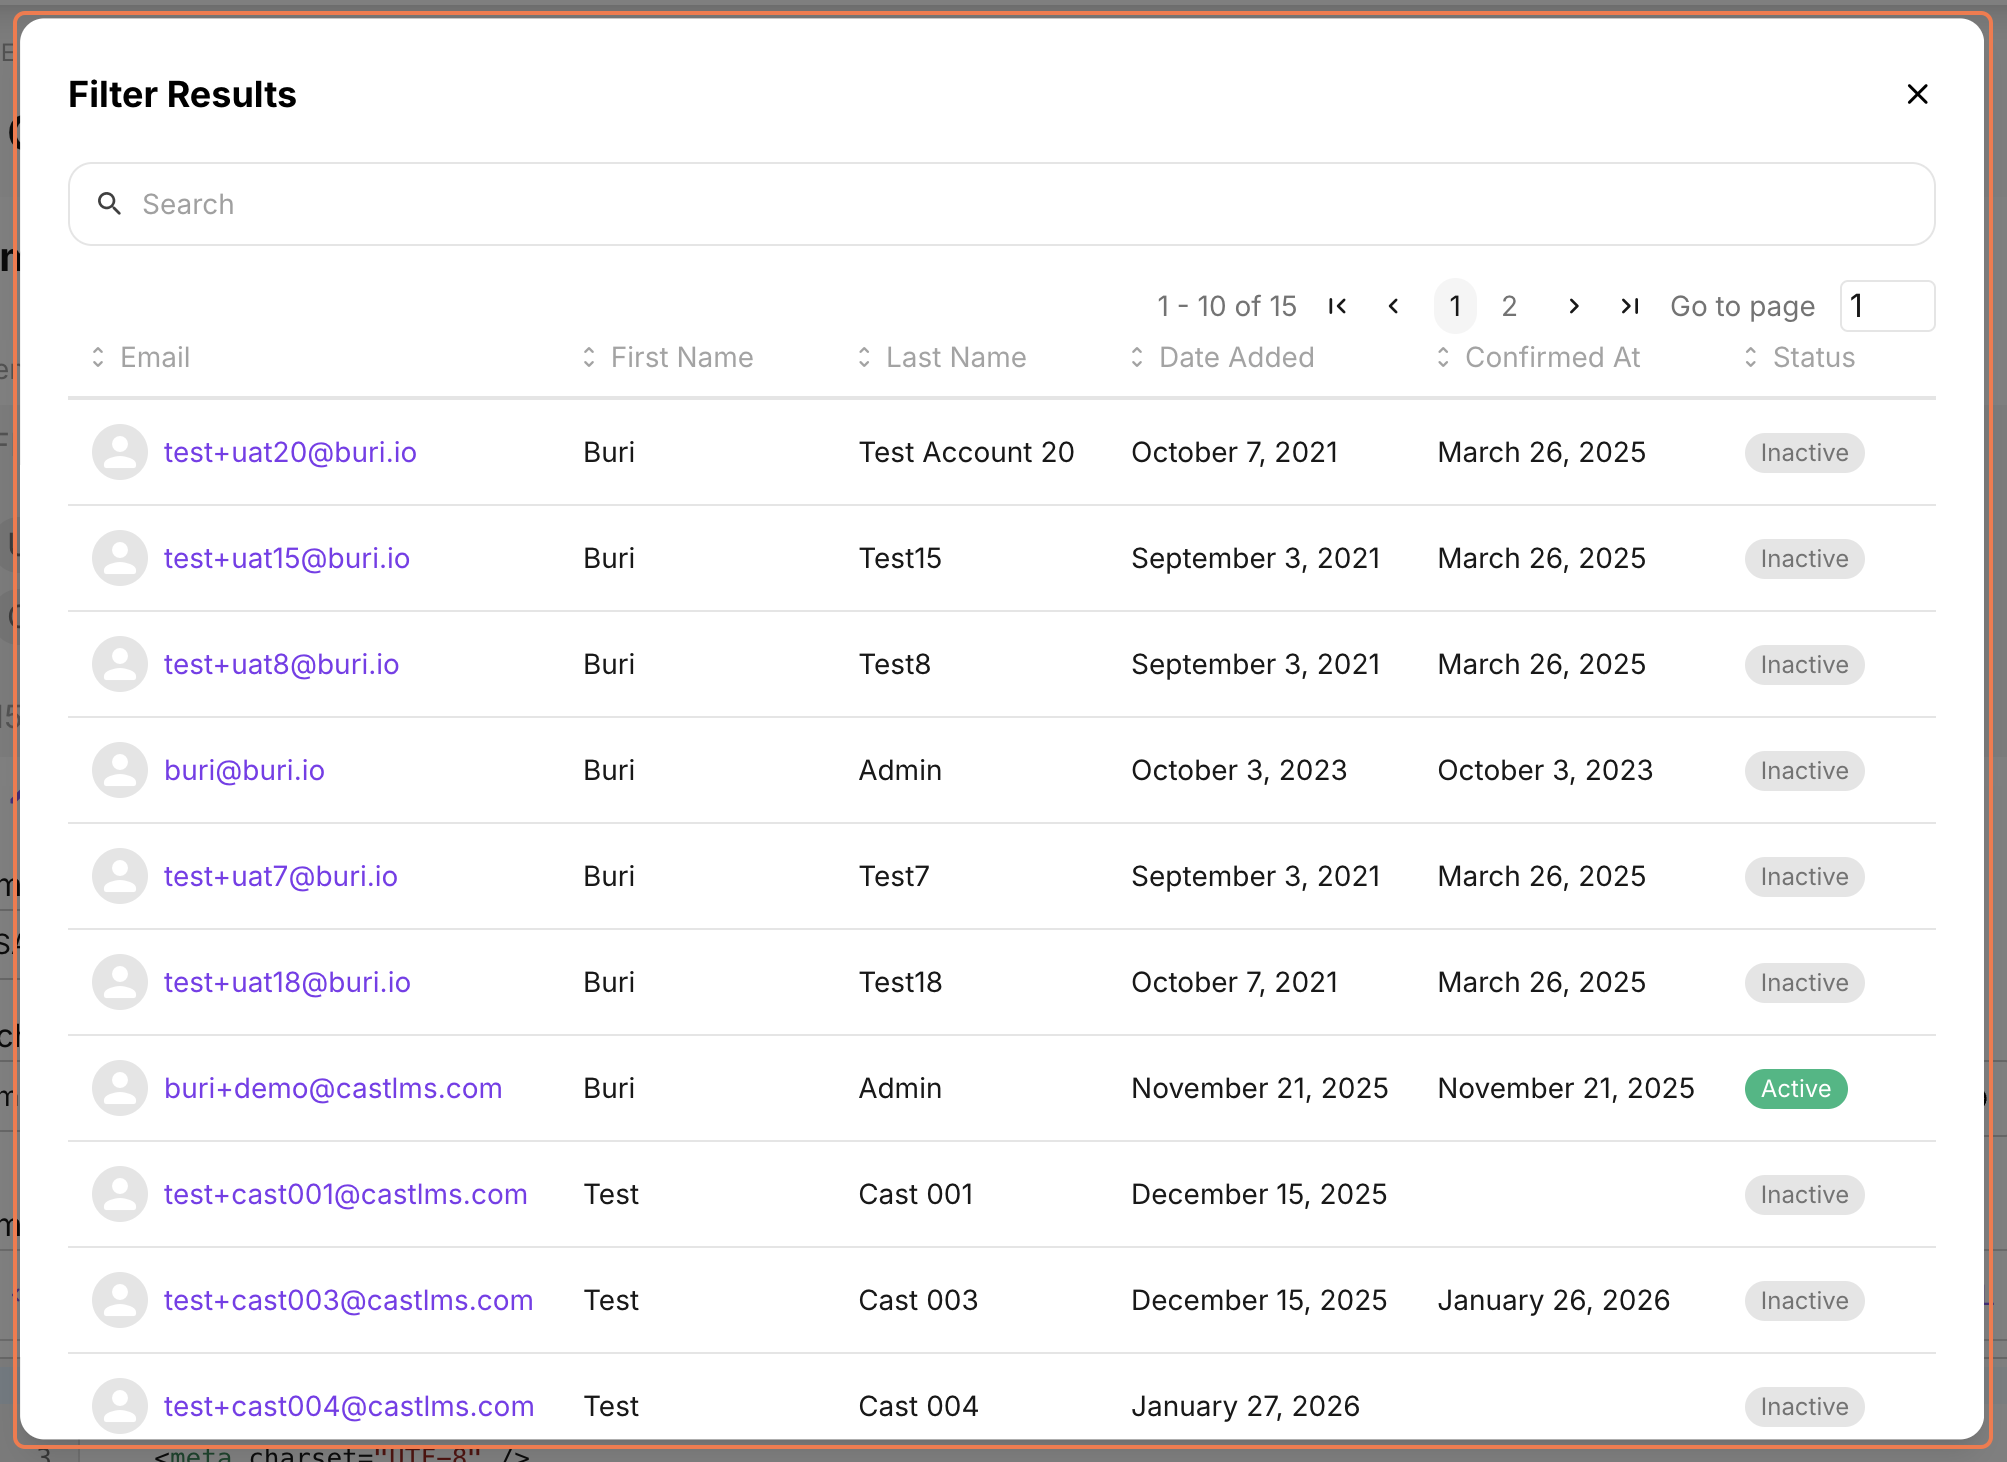This screenshot has width=2007, height=1462.
Task: Go to next page arrow
Action: coord(1573,306)
